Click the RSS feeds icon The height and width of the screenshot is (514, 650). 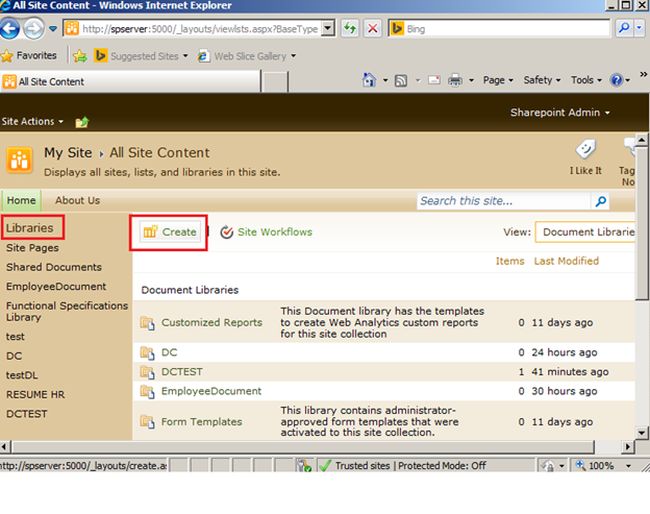coord(400,80)
